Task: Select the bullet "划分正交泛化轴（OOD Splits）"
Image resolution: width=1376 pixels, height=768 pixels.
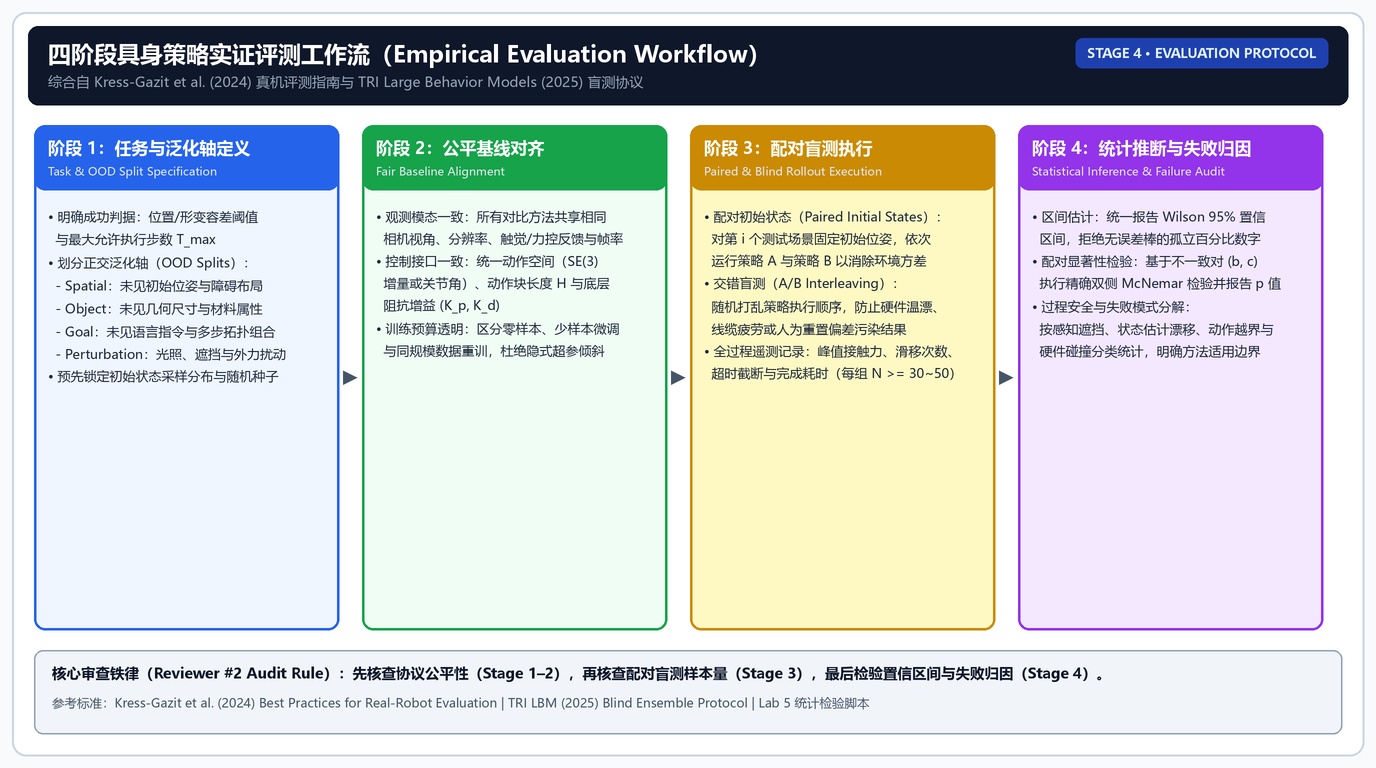Action: (x=148, y=263)
